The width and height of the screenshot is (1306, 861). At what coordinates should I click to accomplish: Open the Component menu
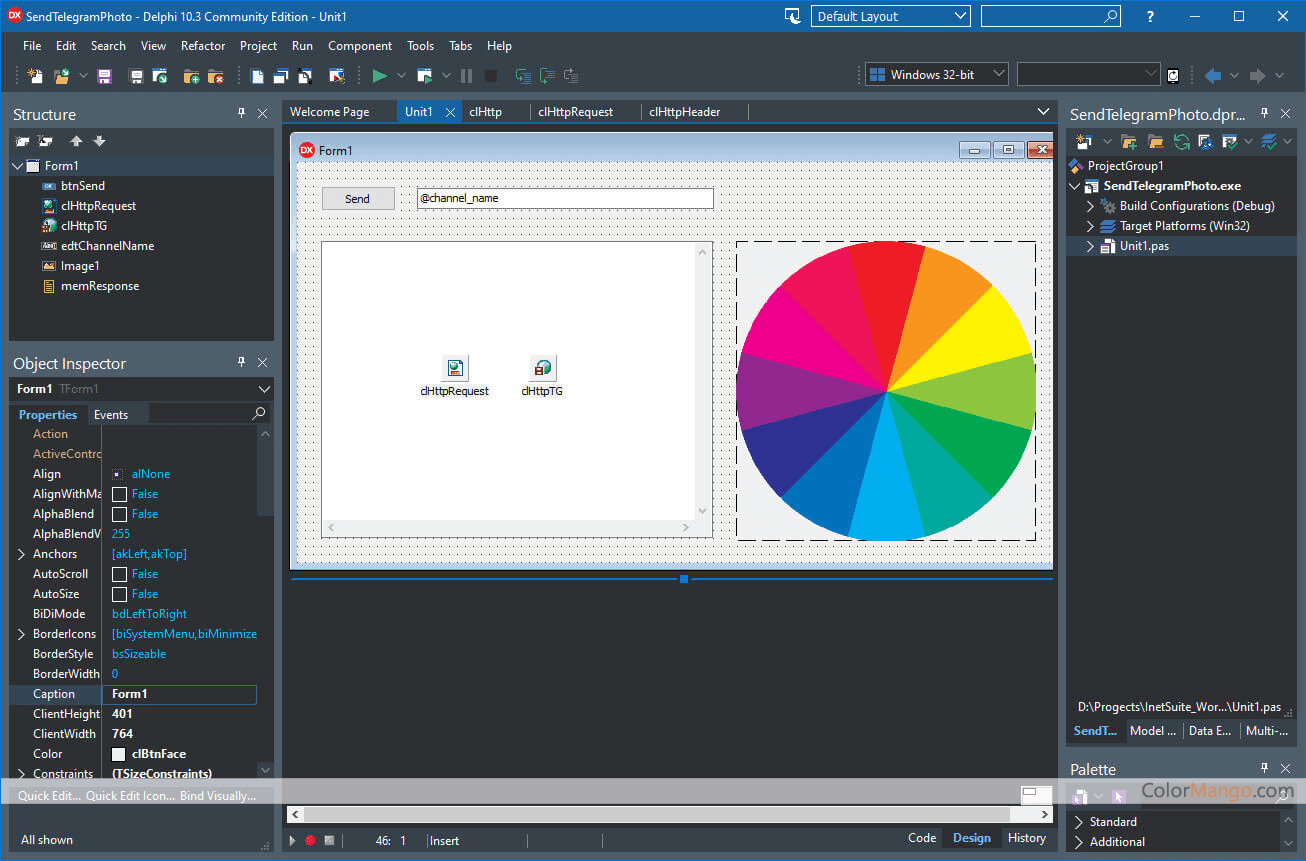(x=360, y=46)
